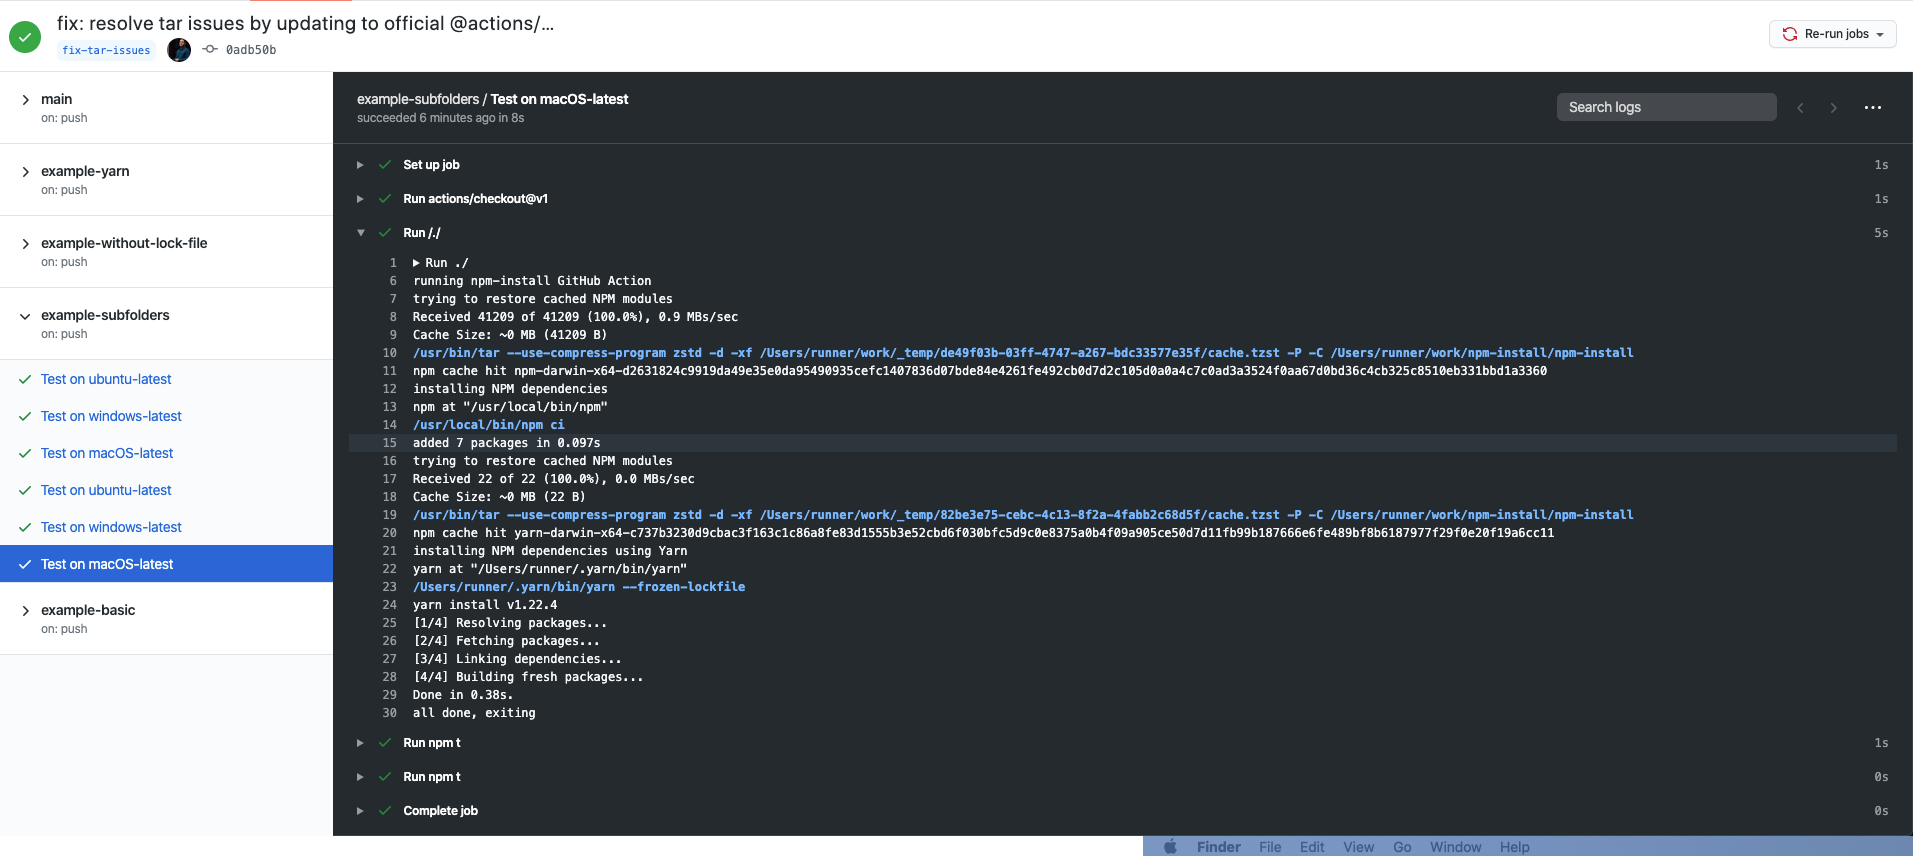
Task: Click the commit hash 0adb50b icon
Action: (210, 49)
